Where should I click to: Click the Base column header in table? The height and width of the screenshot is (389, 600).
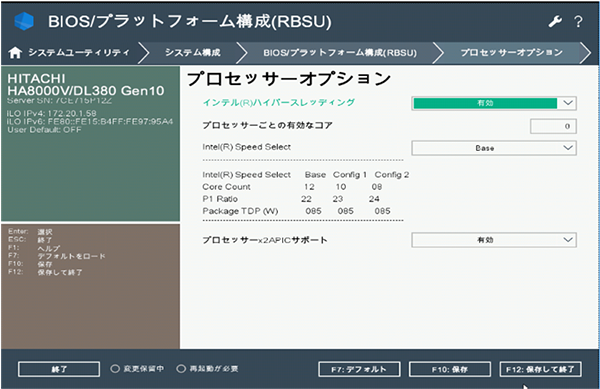coord(315,175)
